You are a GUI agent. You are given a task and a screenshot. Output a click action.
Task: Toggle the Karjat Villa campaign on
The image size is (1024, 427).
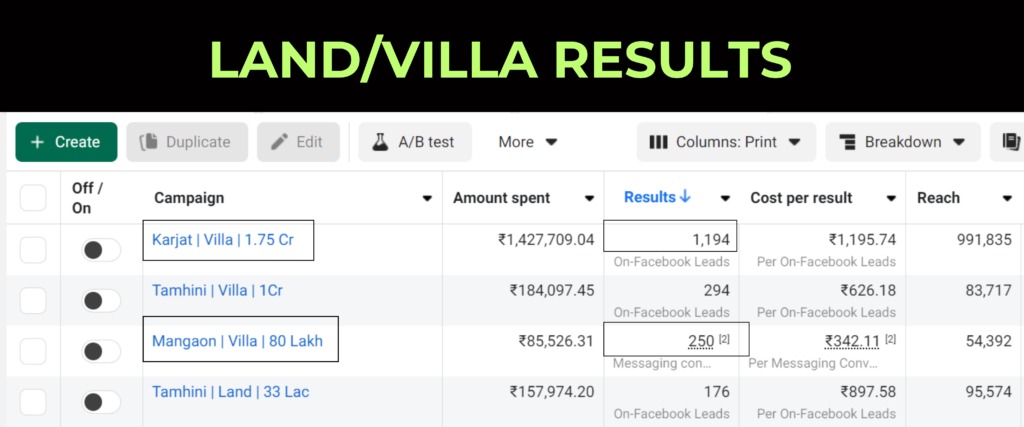click(101, 250)
